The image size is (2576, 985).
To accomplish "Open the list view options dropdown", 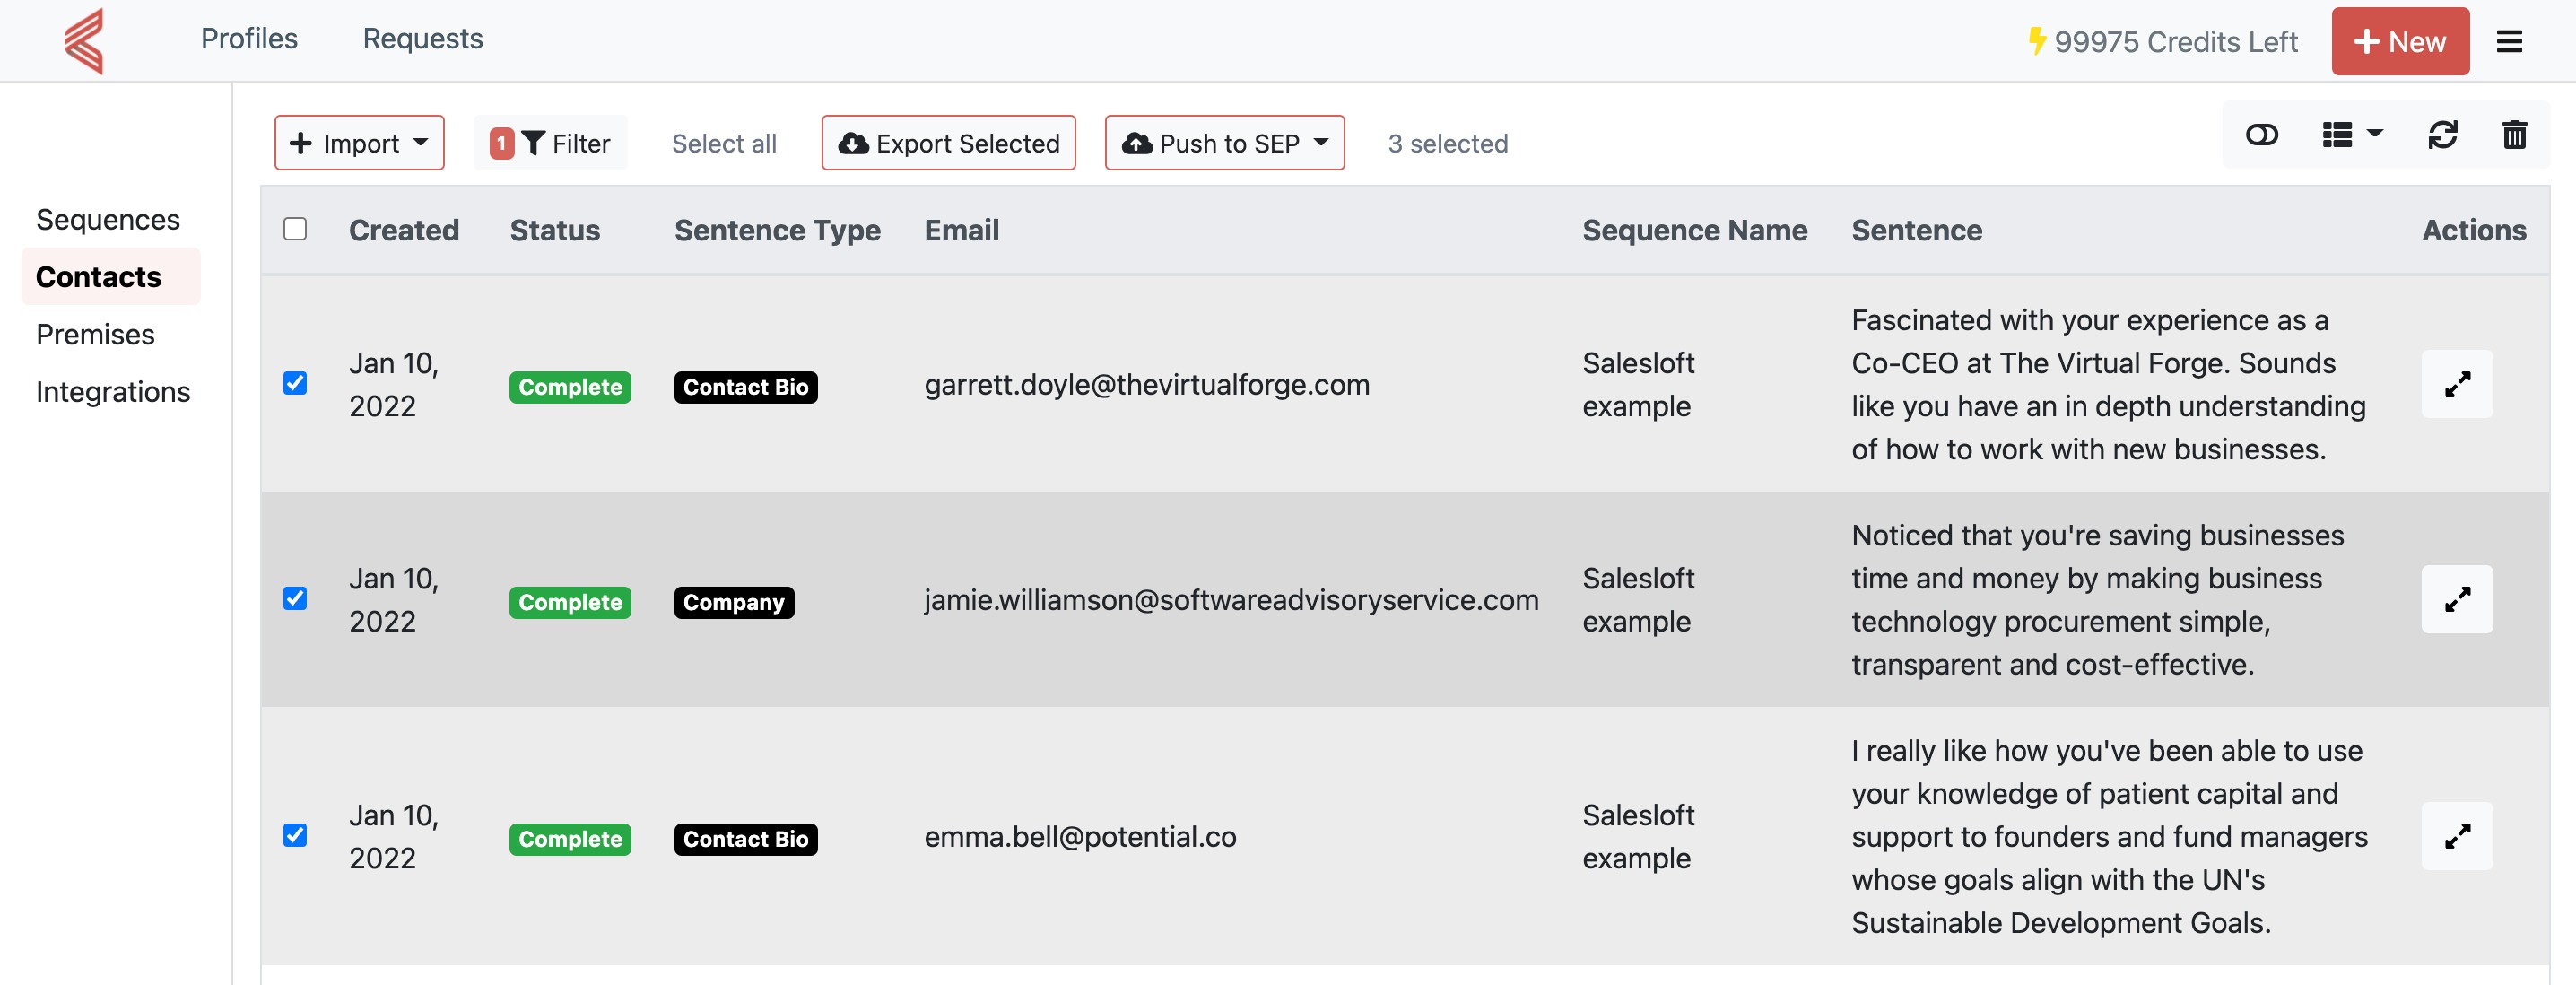I will point(2351,135).
